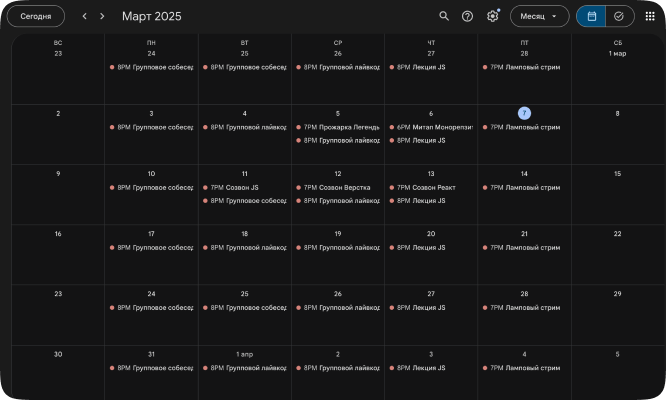Select the highlighted date 7 today
The height and width of the screenshot is (400, 666).
524,113
